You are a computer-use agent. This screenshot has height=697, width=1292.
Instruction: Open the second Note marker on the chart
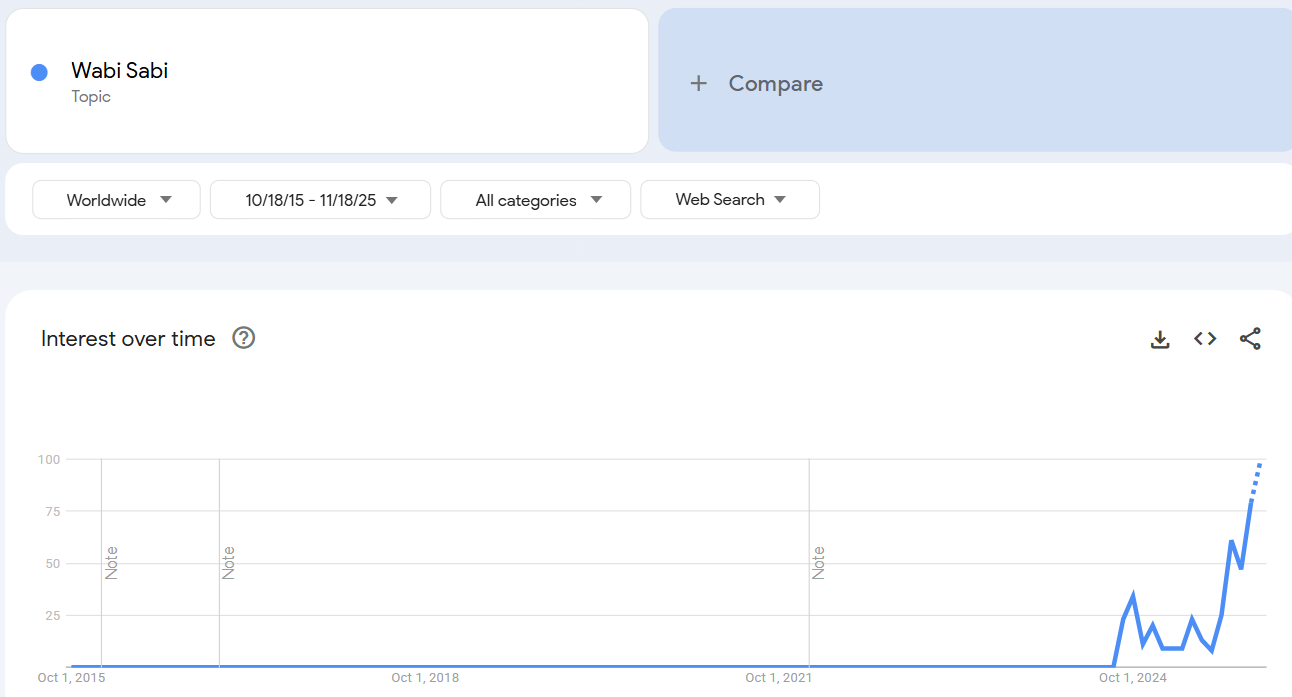228,562
